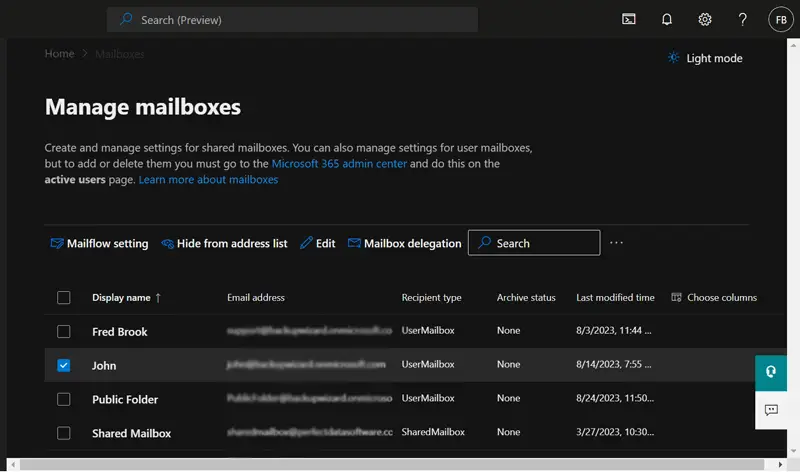Open the feedback chat icon
This screenshot has height=472, width=800.
click(x=771, y=410)
